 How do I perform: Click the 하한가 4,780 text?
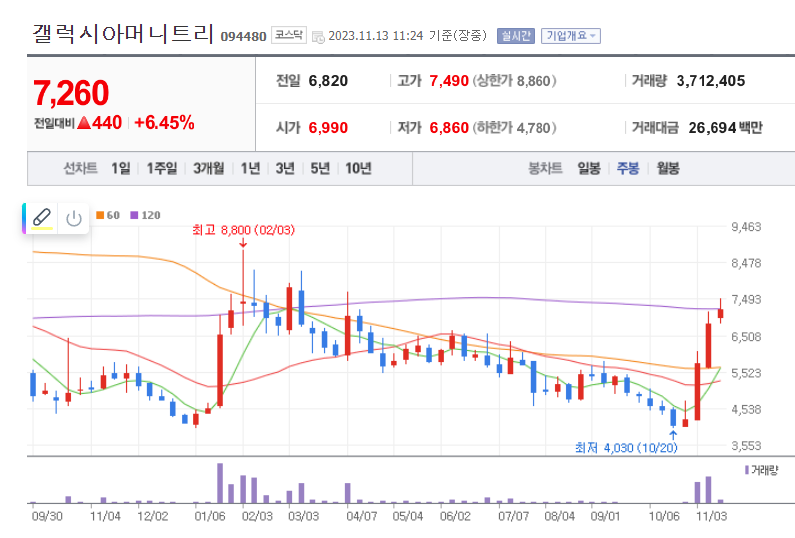(x=514, y=128)
